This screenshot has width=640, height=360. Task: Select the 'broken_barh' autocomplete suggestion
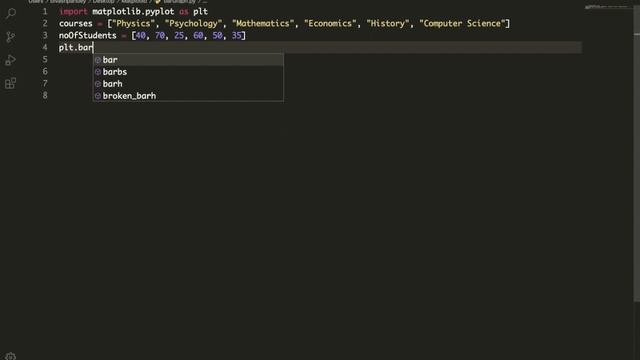pyautogui.click(x=188, y=96)
